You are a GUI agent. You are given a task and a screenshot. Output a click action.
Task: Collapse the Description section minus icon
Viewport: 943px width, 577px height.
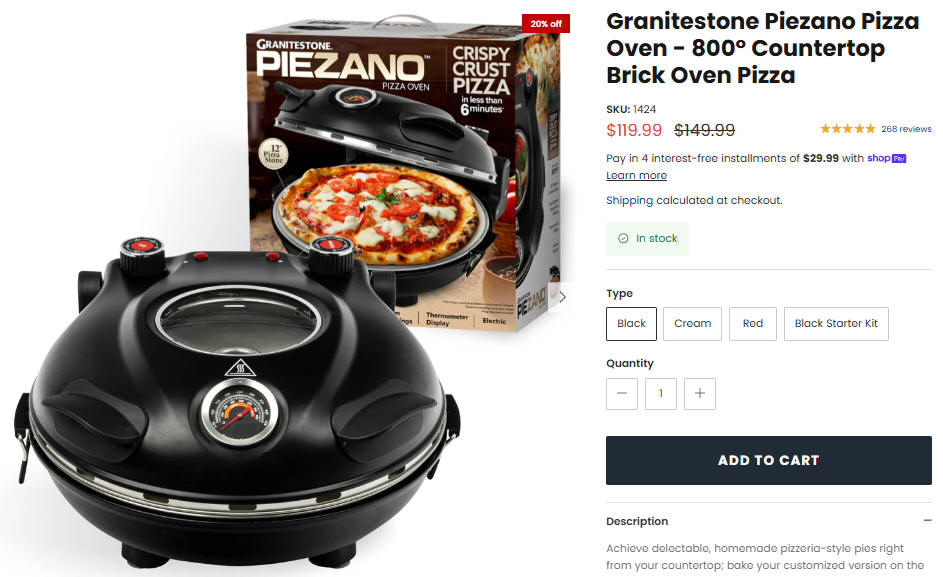pyautogui.click(x=927, y=520)
